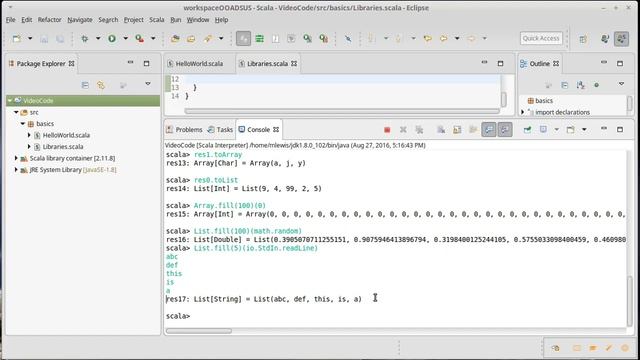Click the editor horizontal scrollbar
The width and height of the screenshot is (640, 360).
click(x=342, y=111)
